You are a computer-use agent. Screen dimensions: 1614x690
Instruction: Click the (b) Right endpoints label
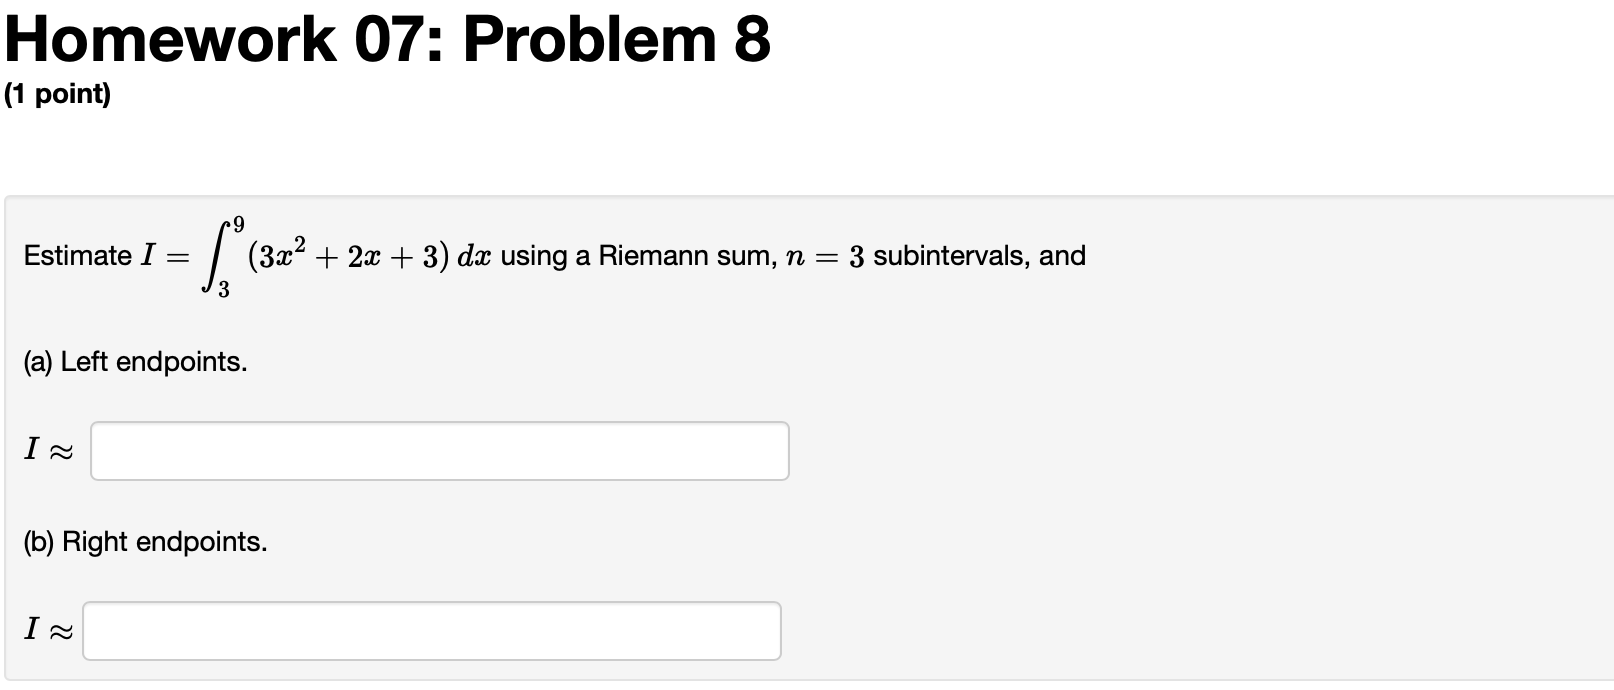click(x=144, y=541)
